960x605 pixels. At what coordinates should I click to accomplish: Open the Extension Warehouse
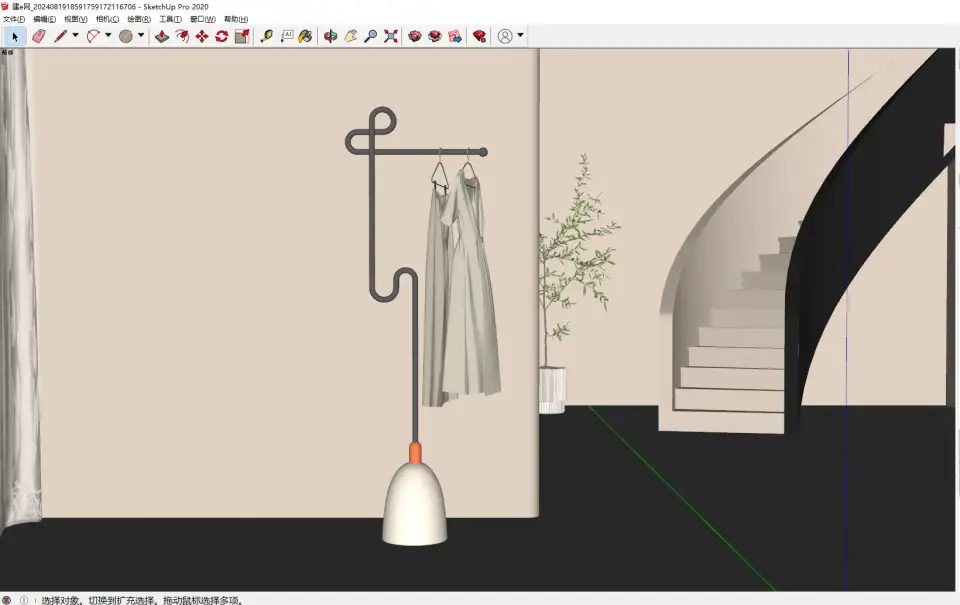(x=435, y=37)
